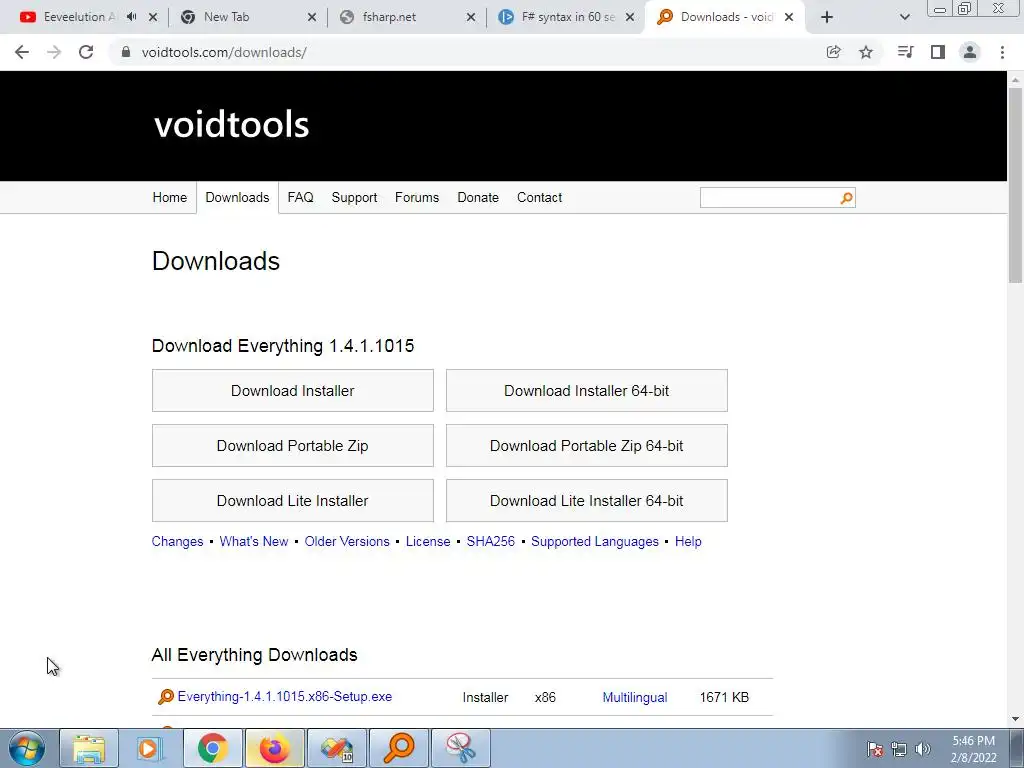The height and width of the screenshot is (768, 1024).
Task: Close the fsharp.net tab
Action: click(471, 17)
